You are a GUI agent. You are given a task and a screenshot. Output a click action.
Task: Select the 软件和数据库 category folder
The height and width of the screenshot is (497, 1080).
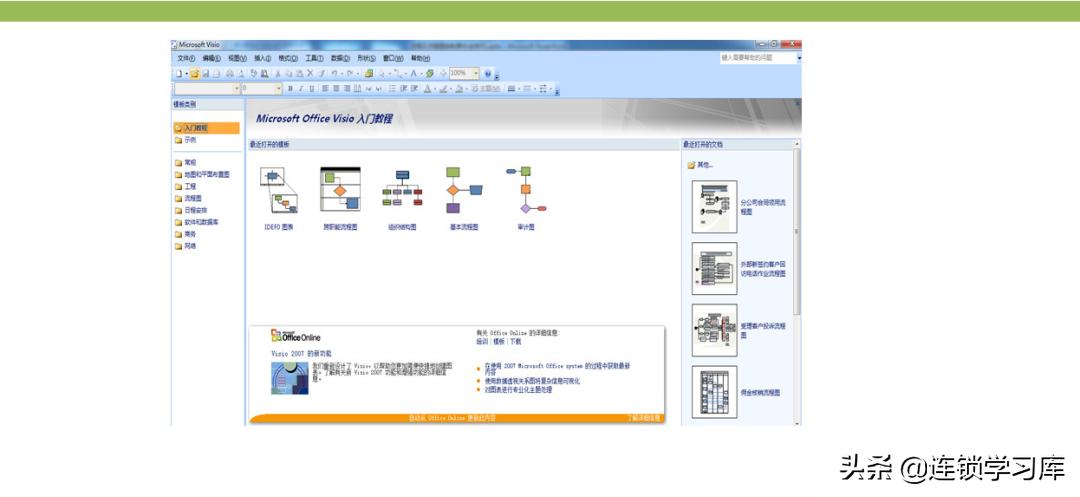coord(197,222)
